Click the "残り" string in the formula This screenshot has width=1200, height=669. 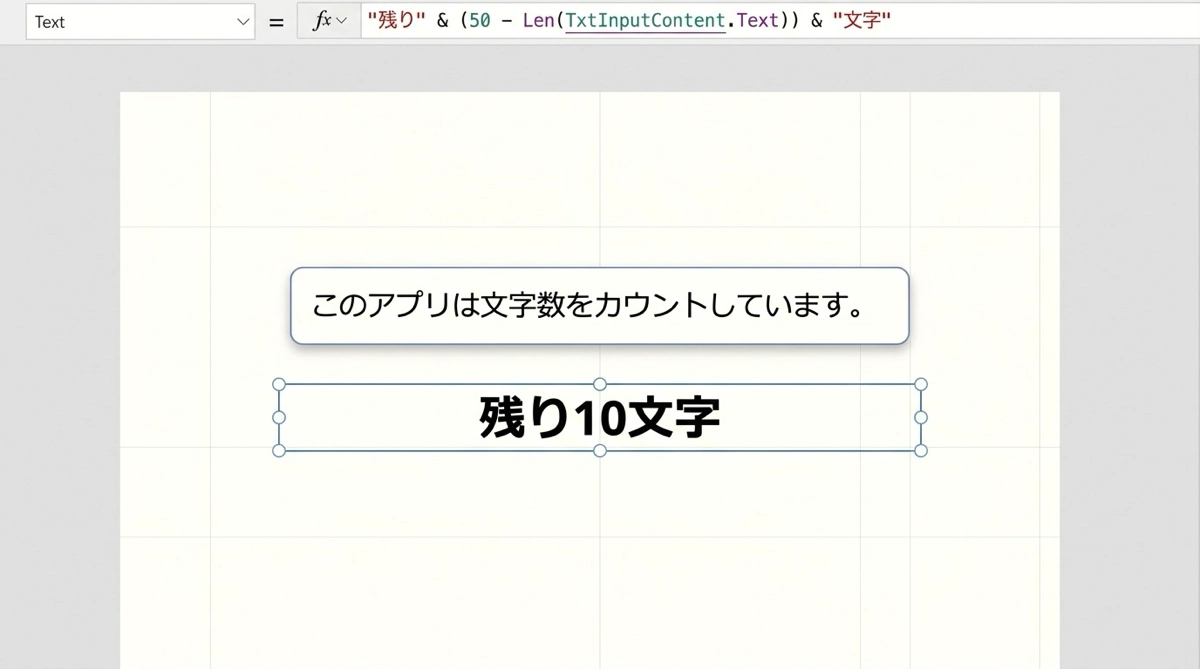tap(397, 21)
